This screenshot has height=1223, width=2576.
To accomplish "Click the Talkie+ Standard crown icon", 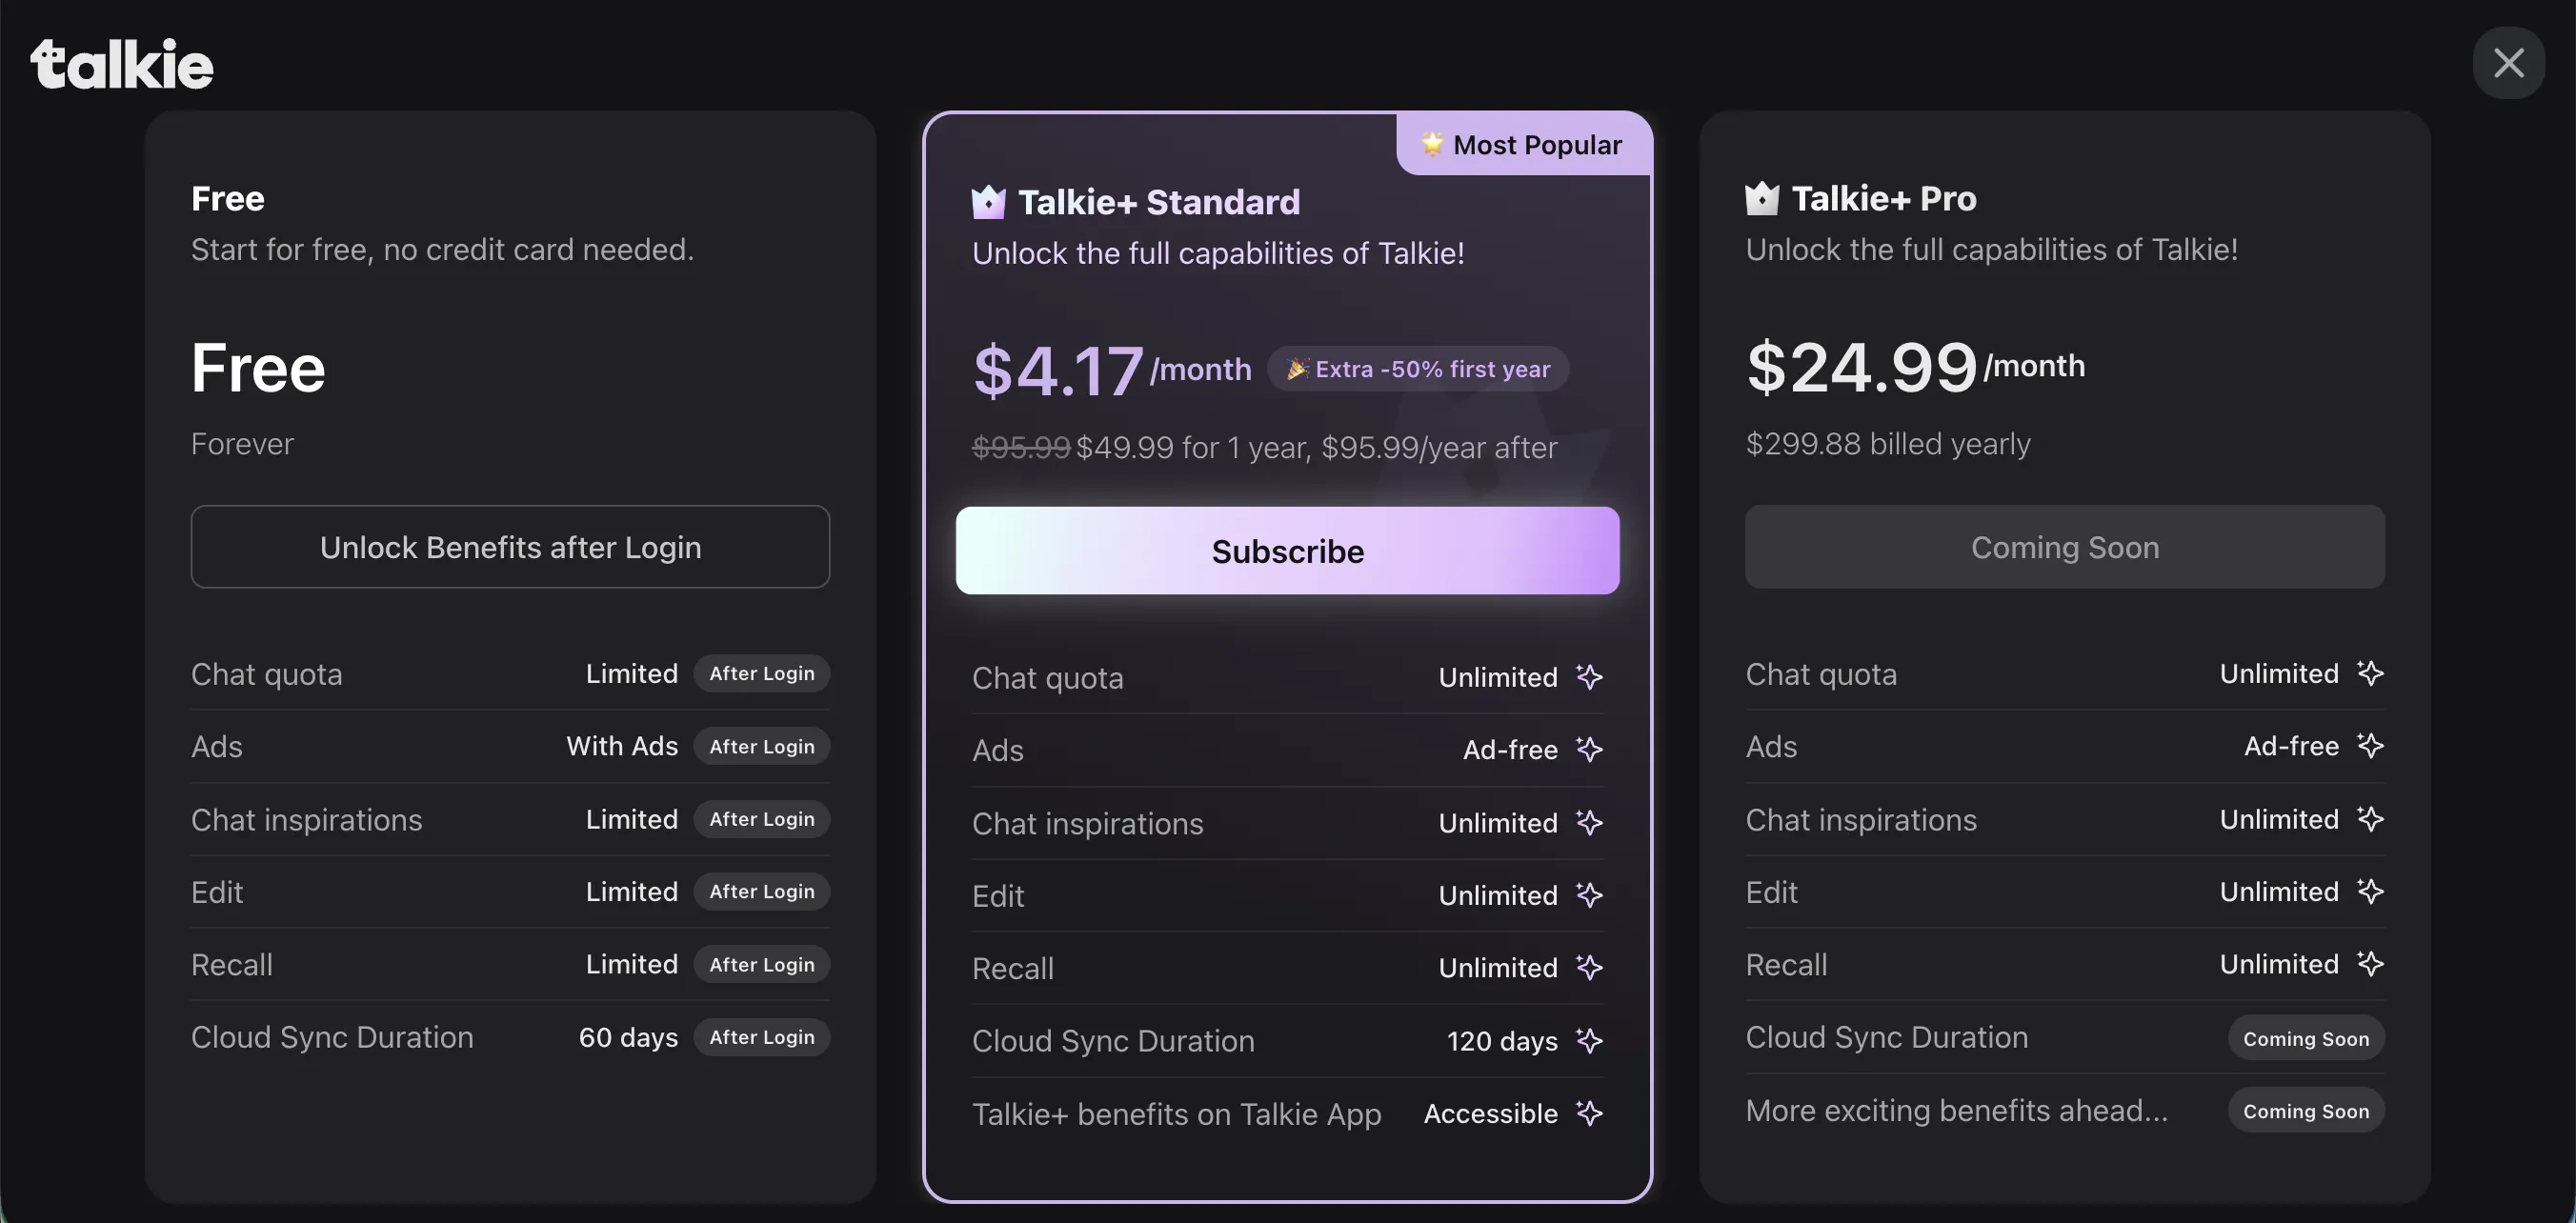I will [x=988, y=202].
